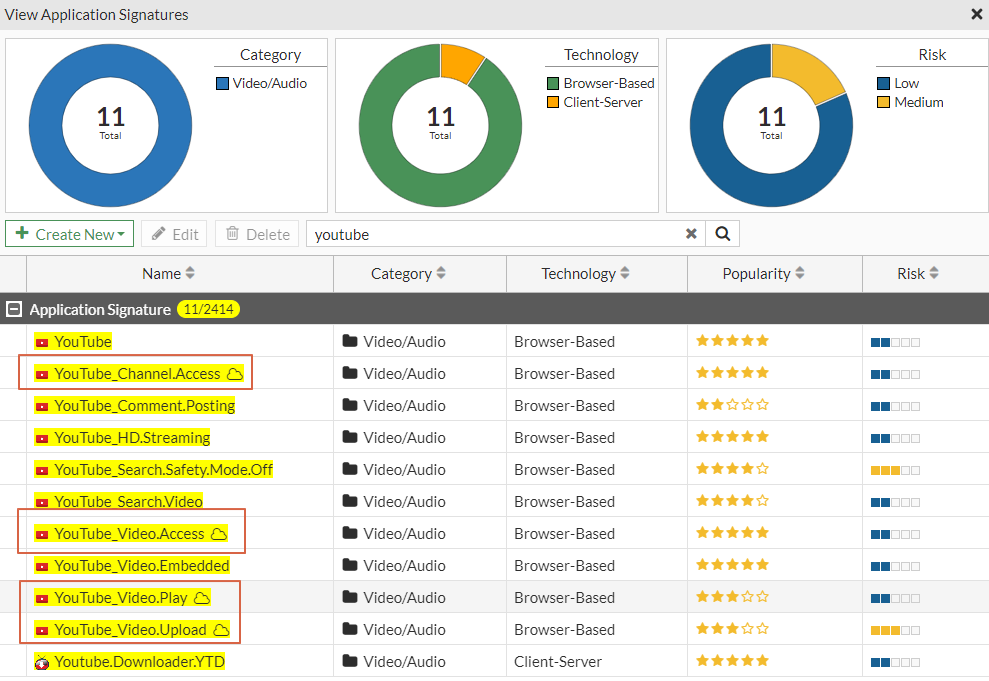This screenshot has width=989, height=681.
Task: Click cloud icon beside YouTube_Video.Upload
Action: (x=221, y=630)
